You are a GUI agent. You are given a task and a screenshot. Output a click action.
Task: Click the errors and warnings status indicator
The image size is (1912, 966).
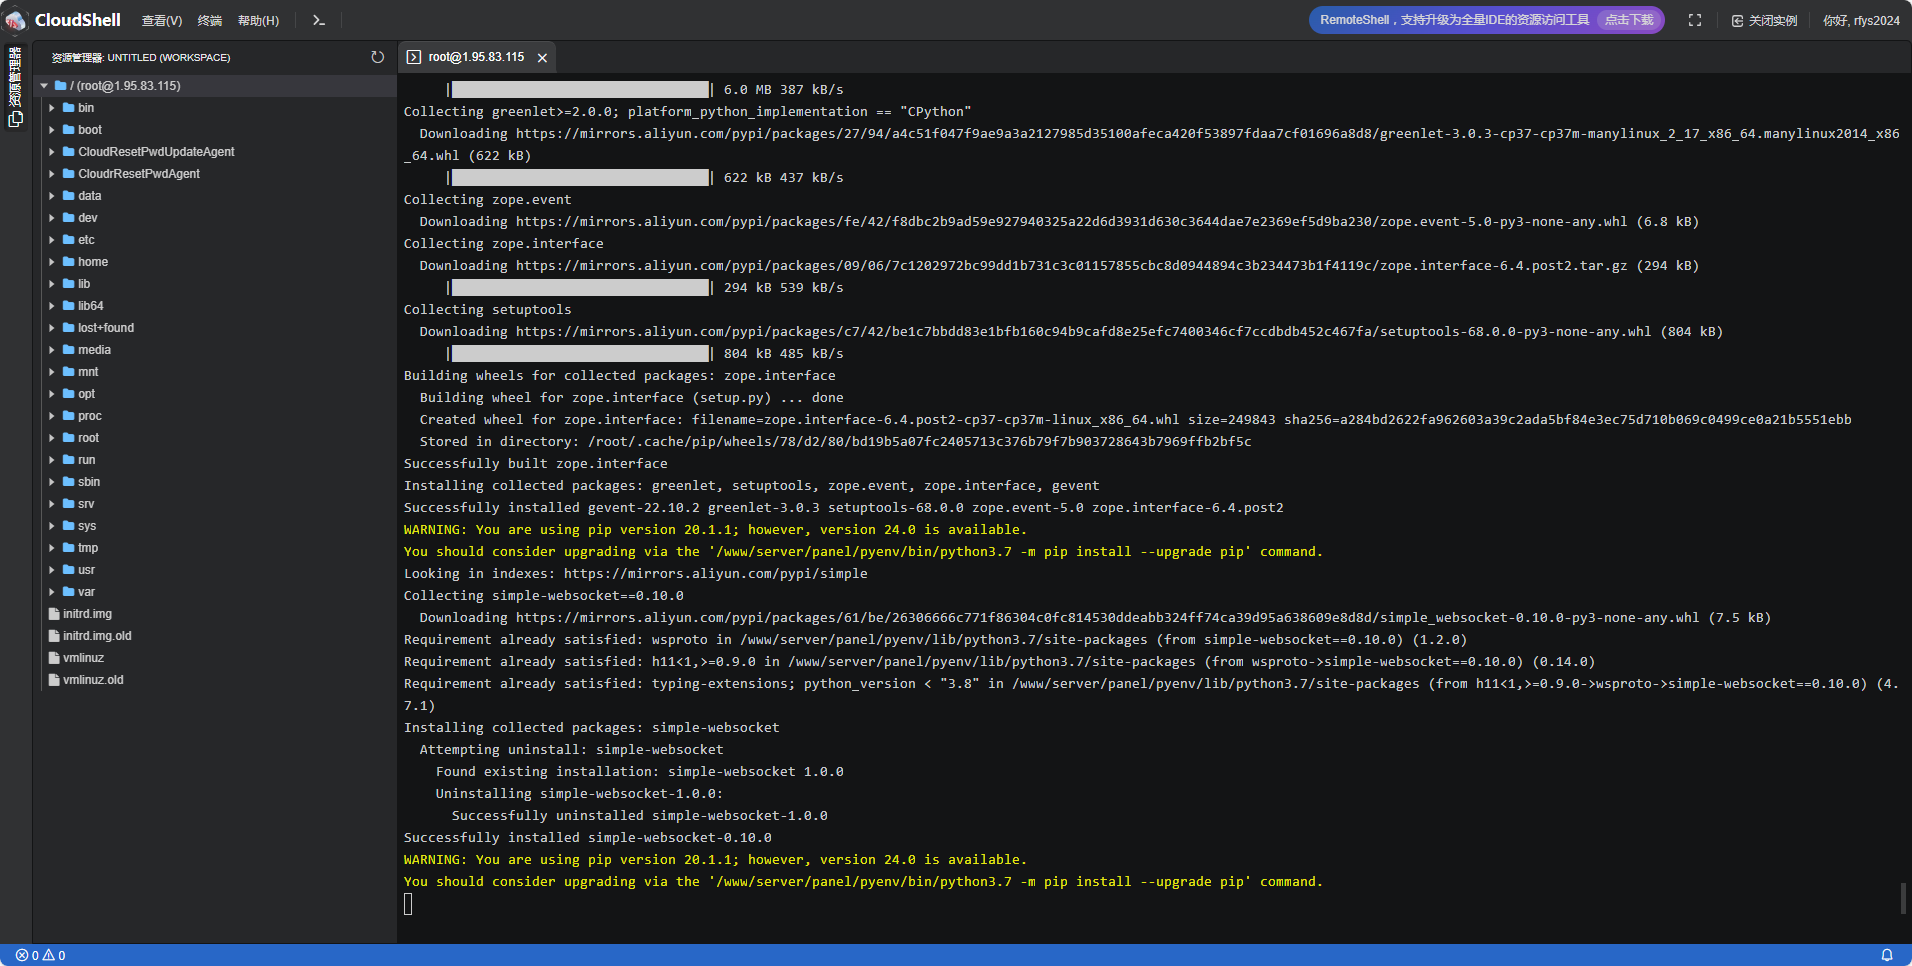[40, 955]
